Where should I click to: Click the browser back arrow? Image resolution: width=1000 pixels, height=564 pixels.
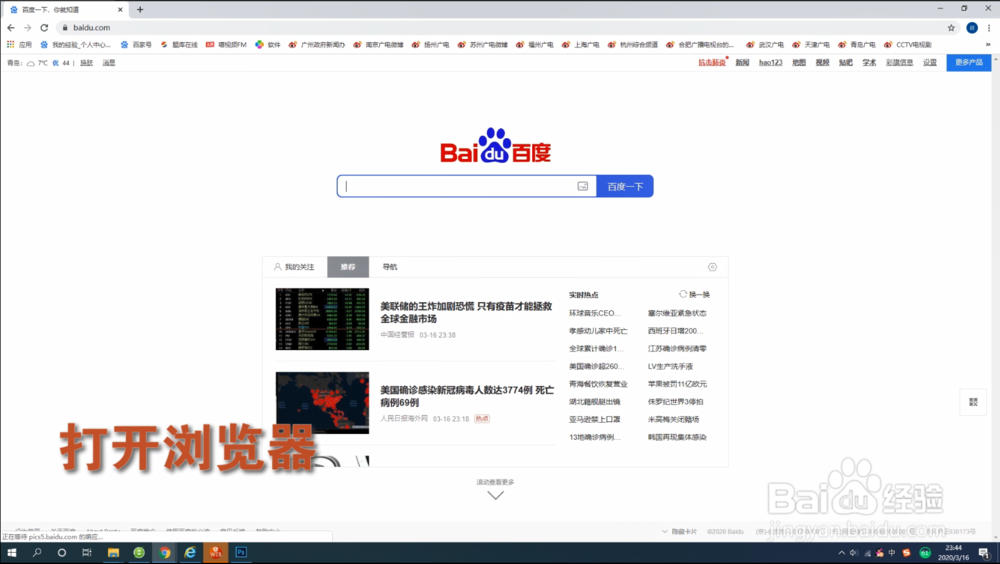[x=11, y=27]
